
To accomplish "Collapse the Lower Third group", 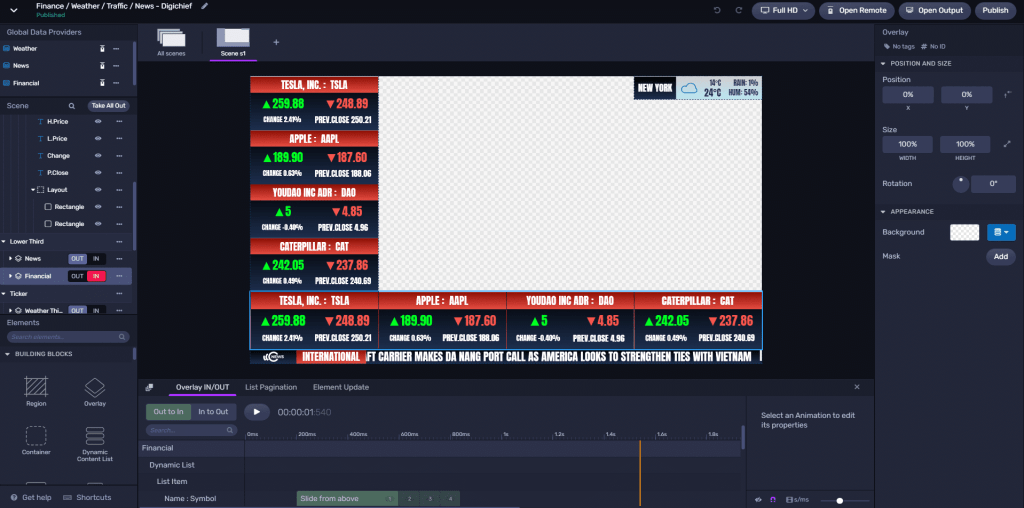I will 5,241.
